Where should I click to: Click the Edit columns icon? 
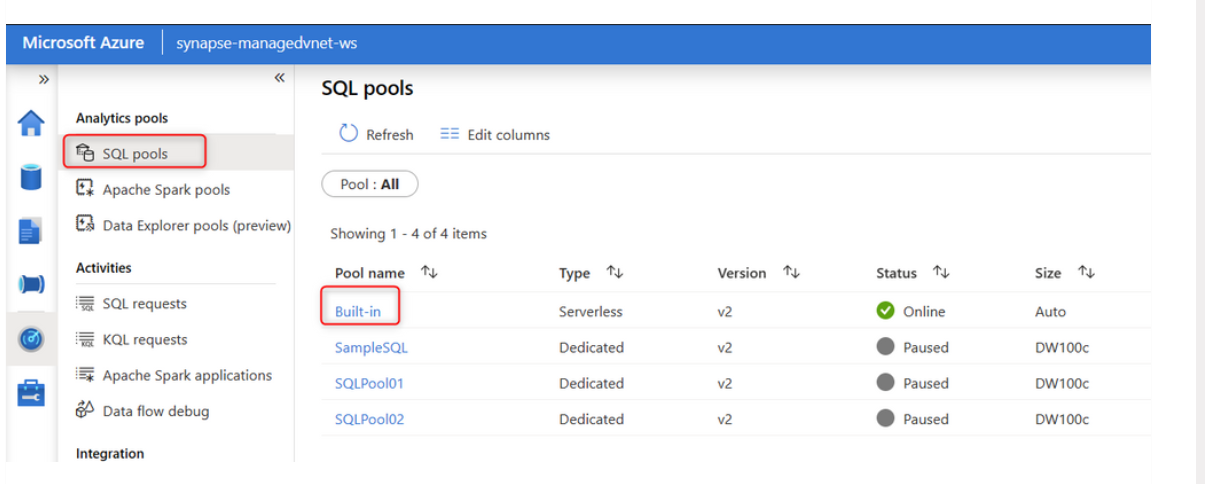point(450,134)
